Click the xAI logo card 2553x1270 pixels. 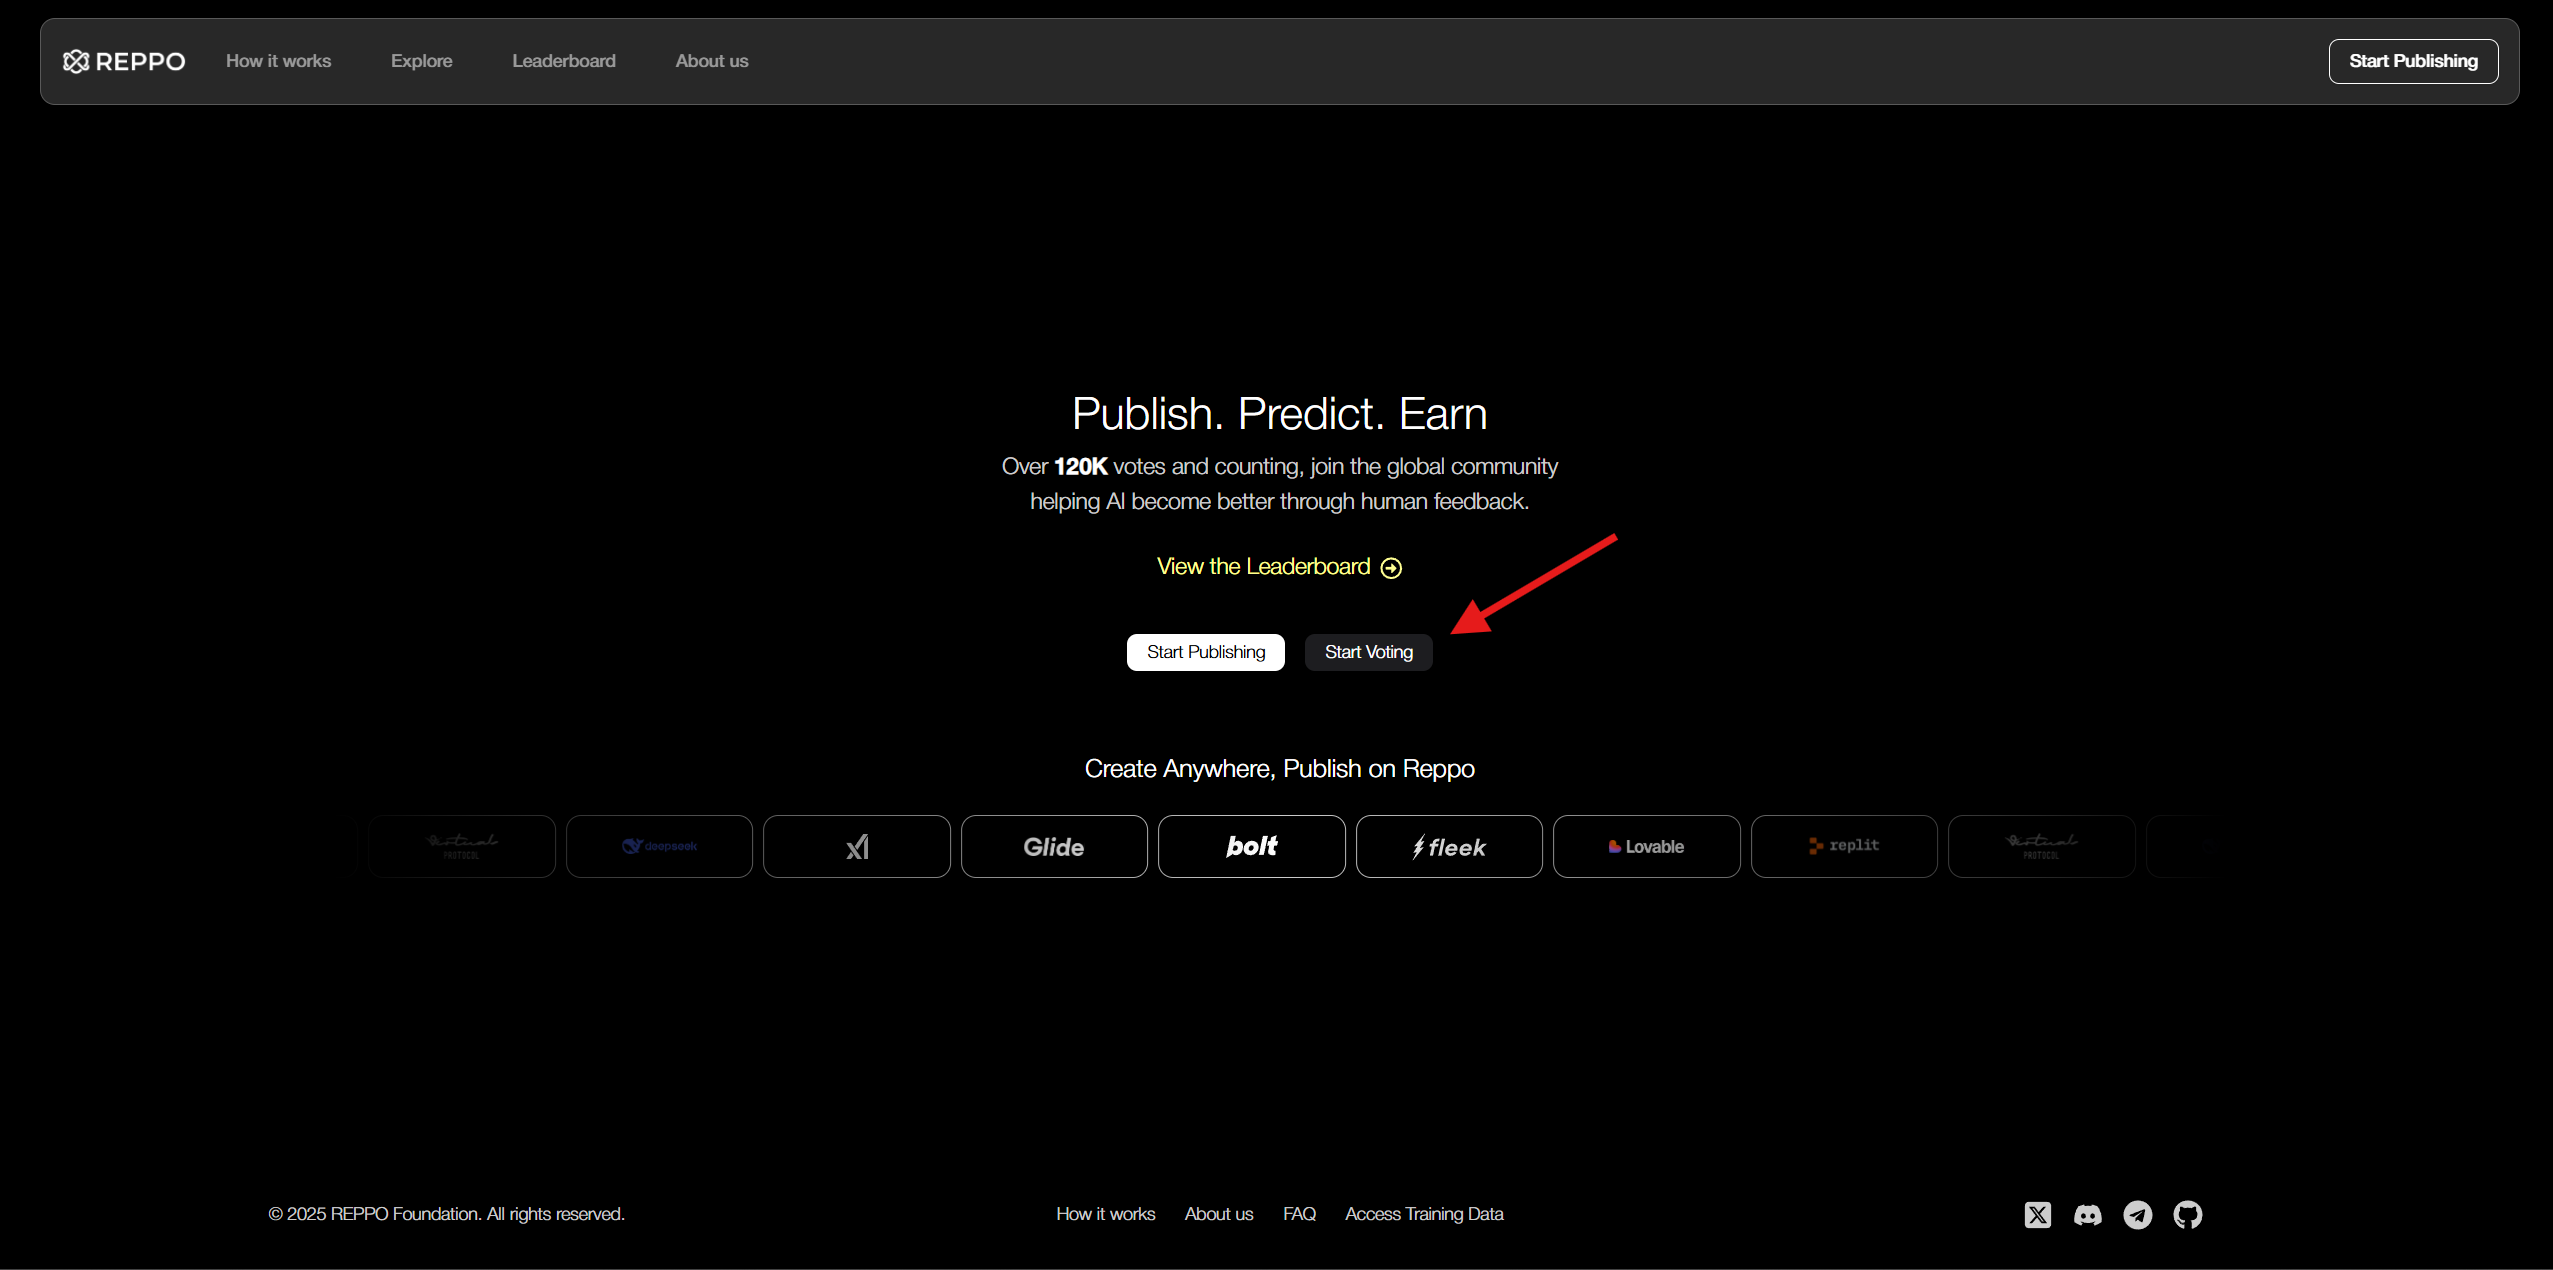856,846
